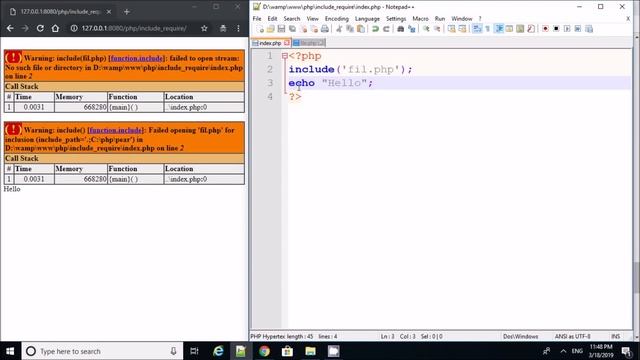Focus the browser address bar

coord(134,28)
